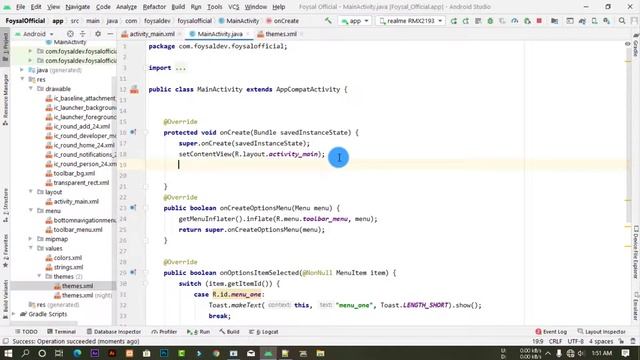Open the VCS menu
This screenshot has width=640, height=360.
[x=233, y=7]
